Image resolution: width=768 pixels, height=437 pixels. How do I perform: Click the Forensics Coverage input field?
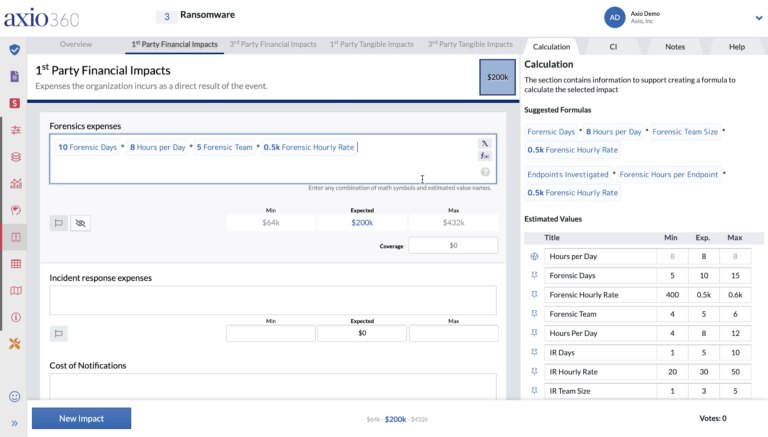pyautogui.click(x=453, y=245)
